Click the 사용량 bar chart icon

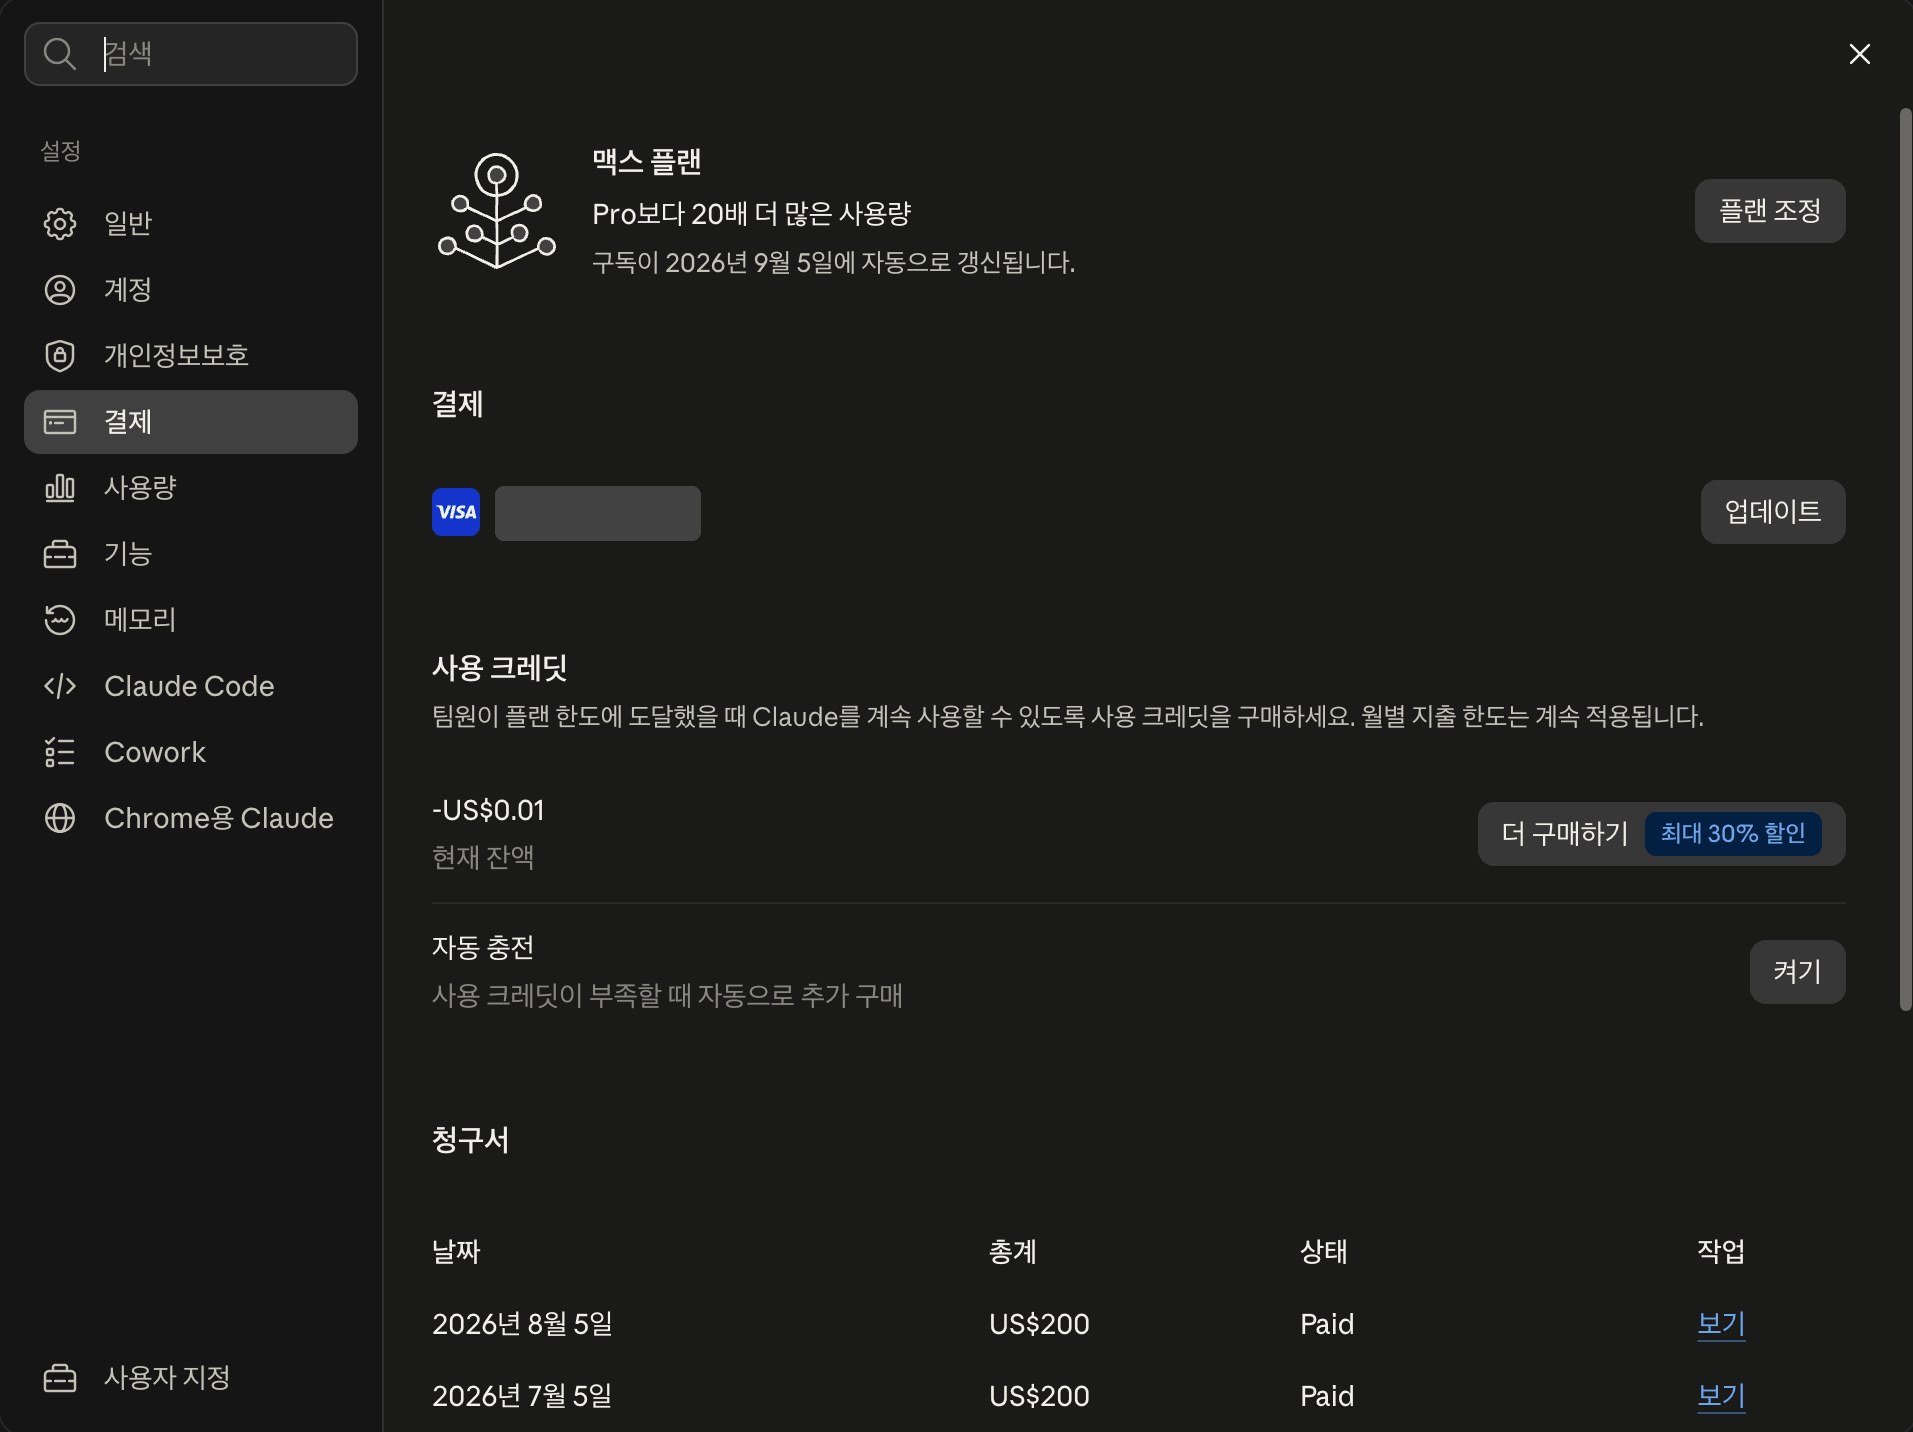coord(60,488)
